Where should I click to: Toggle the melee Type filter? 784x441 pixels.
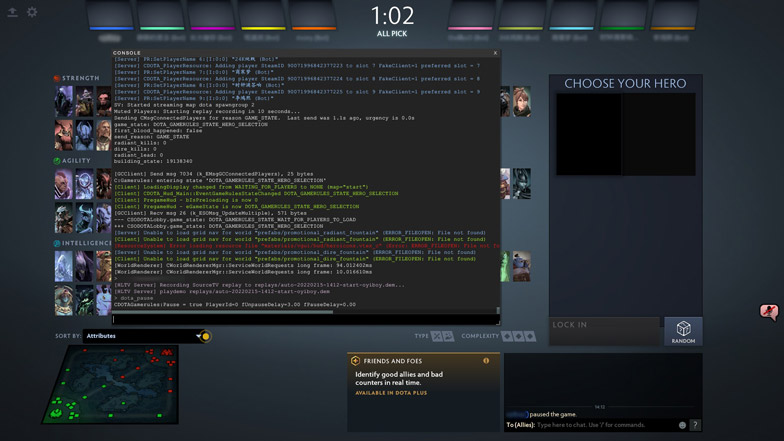point(436,336)
